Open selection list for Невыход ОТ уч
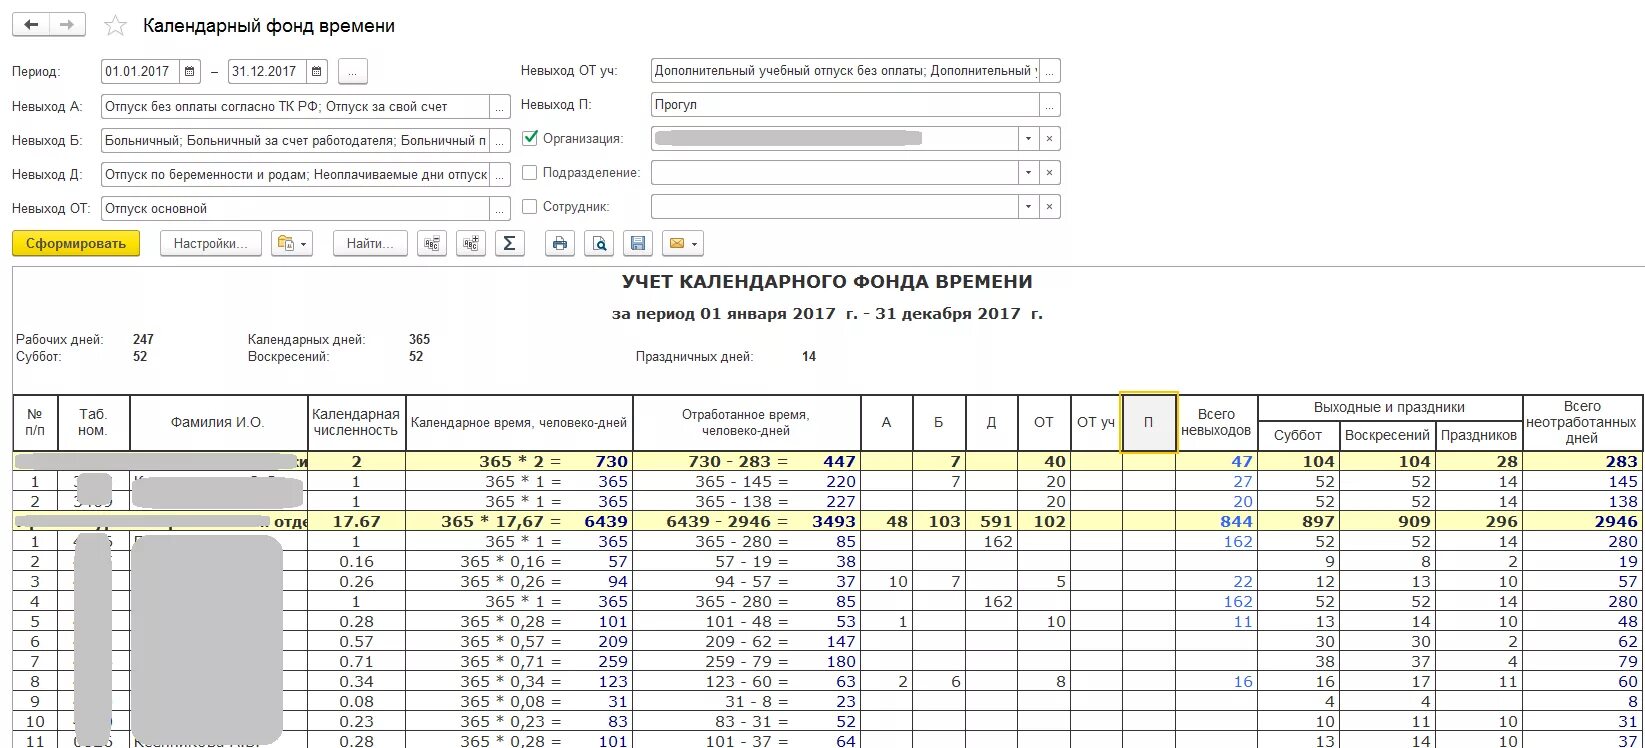 pos(1049,71)
